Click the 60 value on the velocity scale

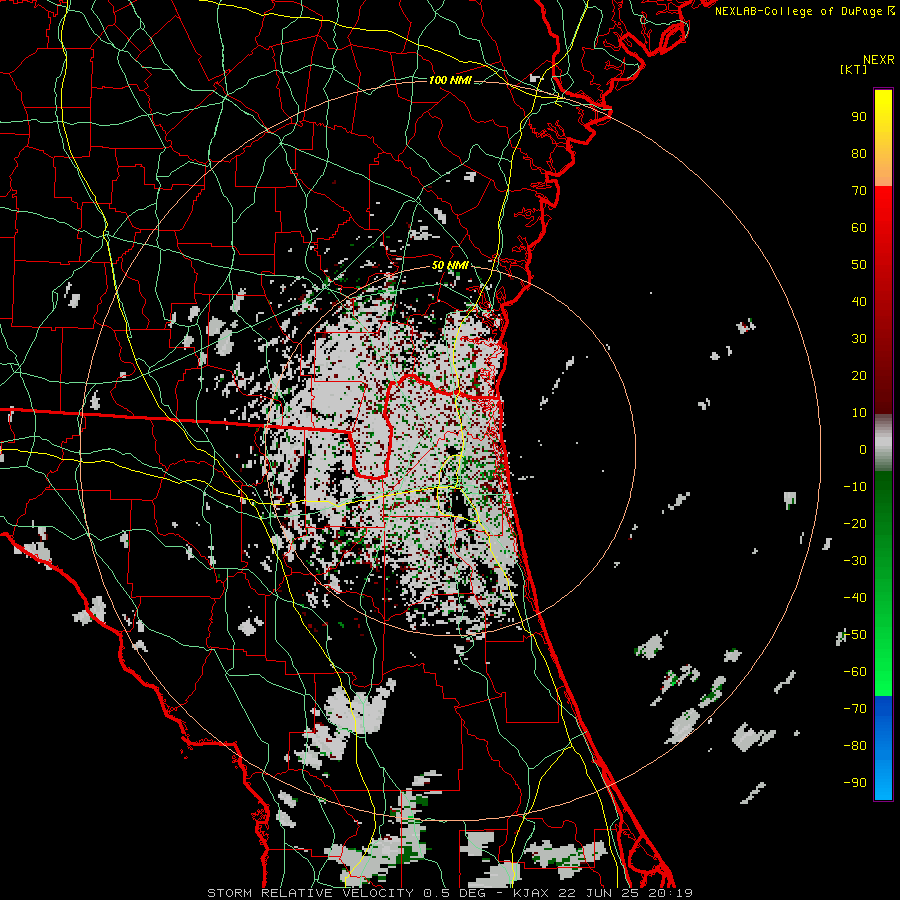pyautogui.click(x=859, y=227)
